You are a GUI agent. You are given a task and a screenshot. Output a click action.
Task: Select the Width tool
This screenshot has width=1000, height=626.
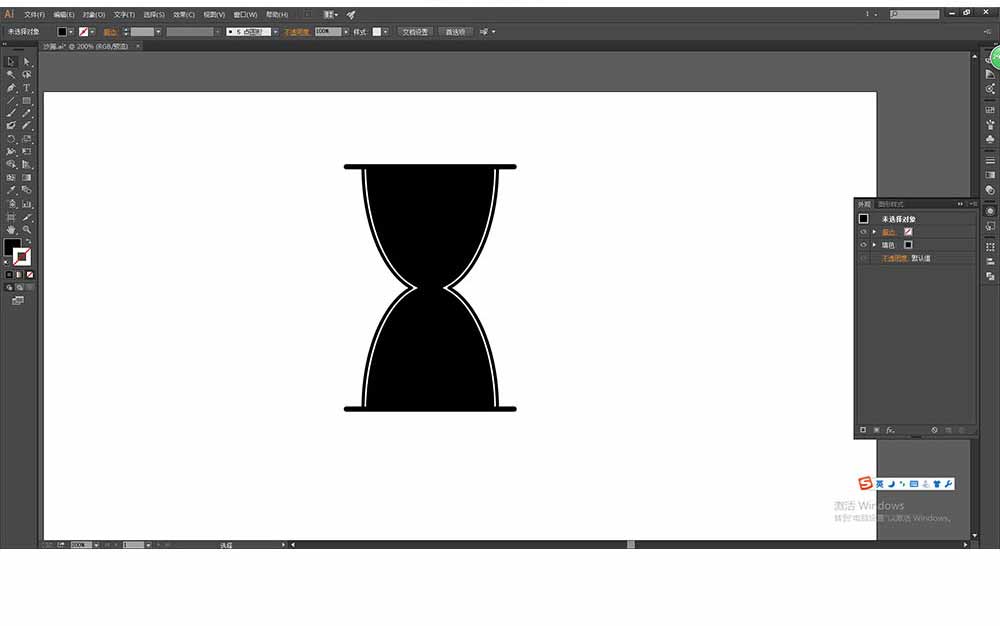coord(11,152)
